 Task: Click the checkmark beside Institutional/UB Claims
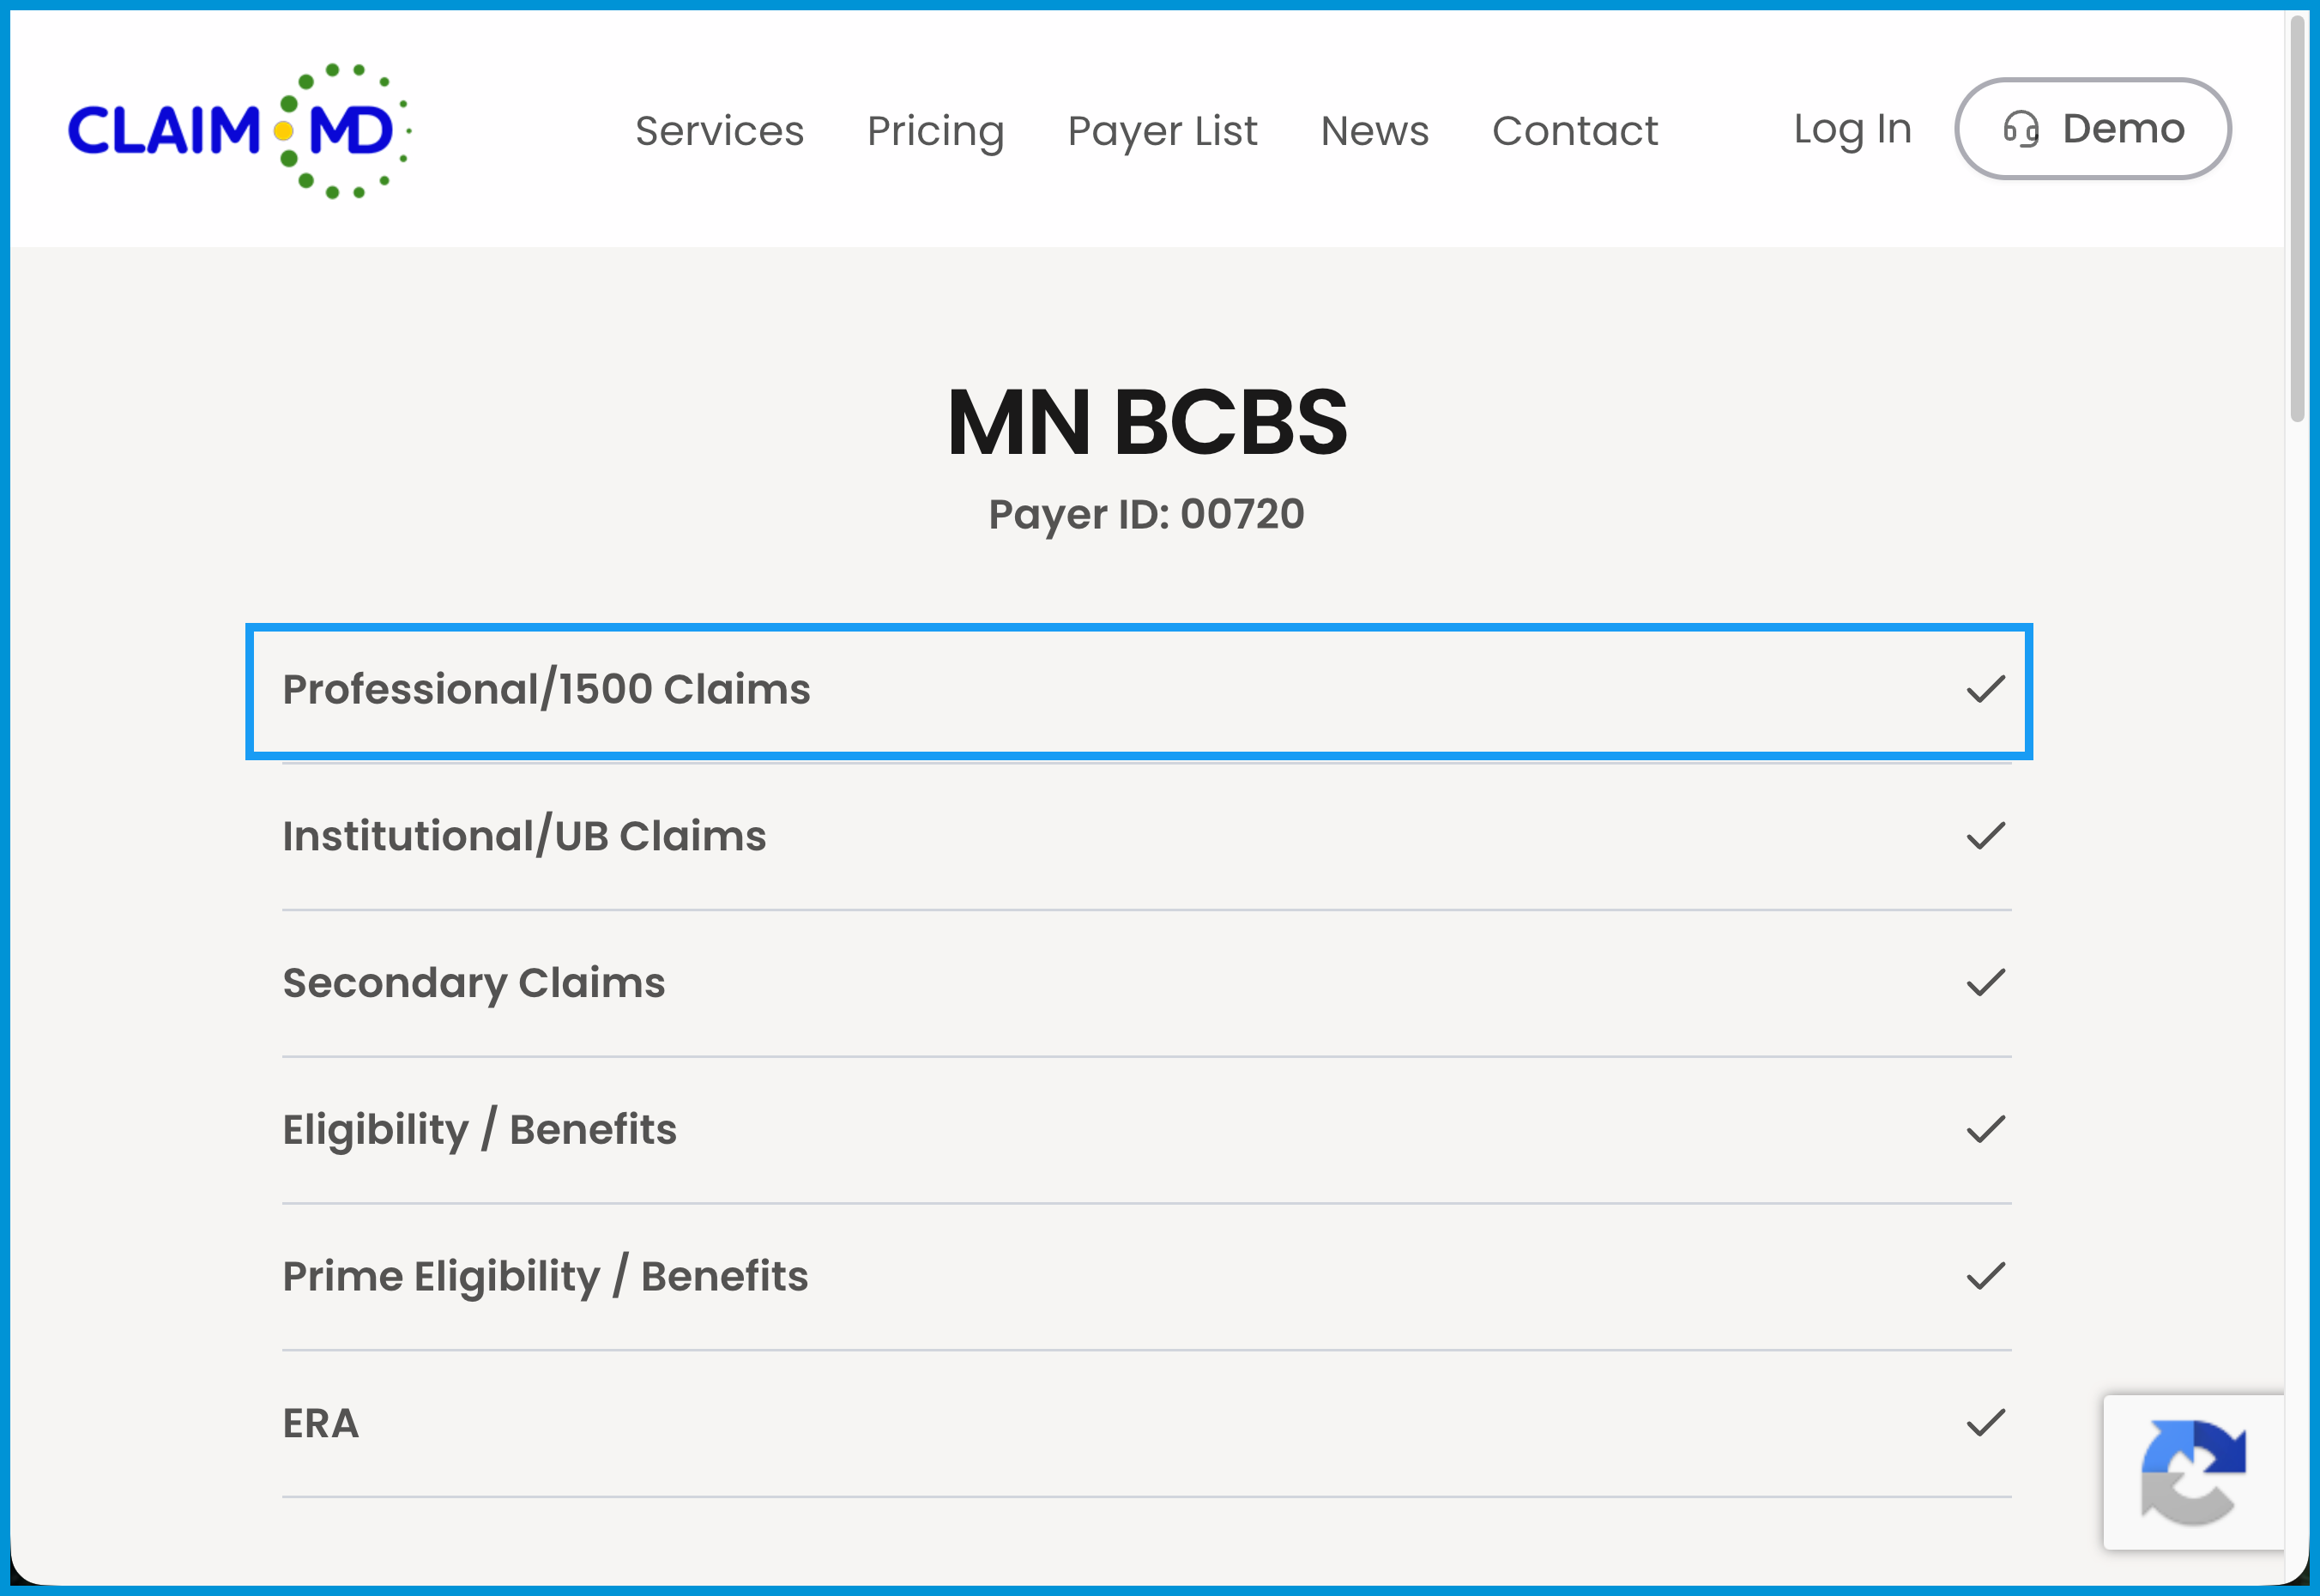(x=1986, y=836)
